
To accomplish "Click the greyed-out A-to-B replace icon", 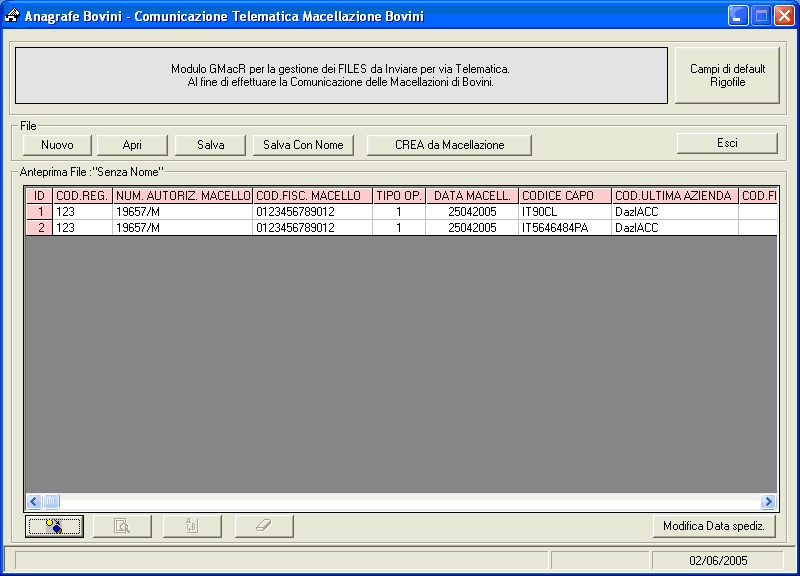I will [x=192, y=526].
